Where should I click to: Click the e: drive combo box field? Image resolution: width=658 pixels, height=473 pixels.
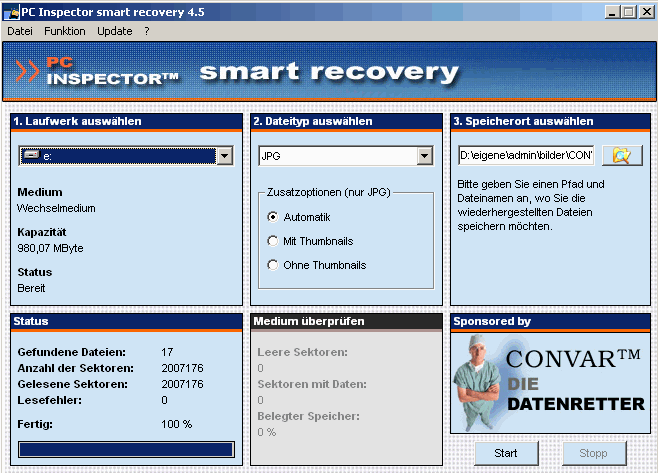126,156
